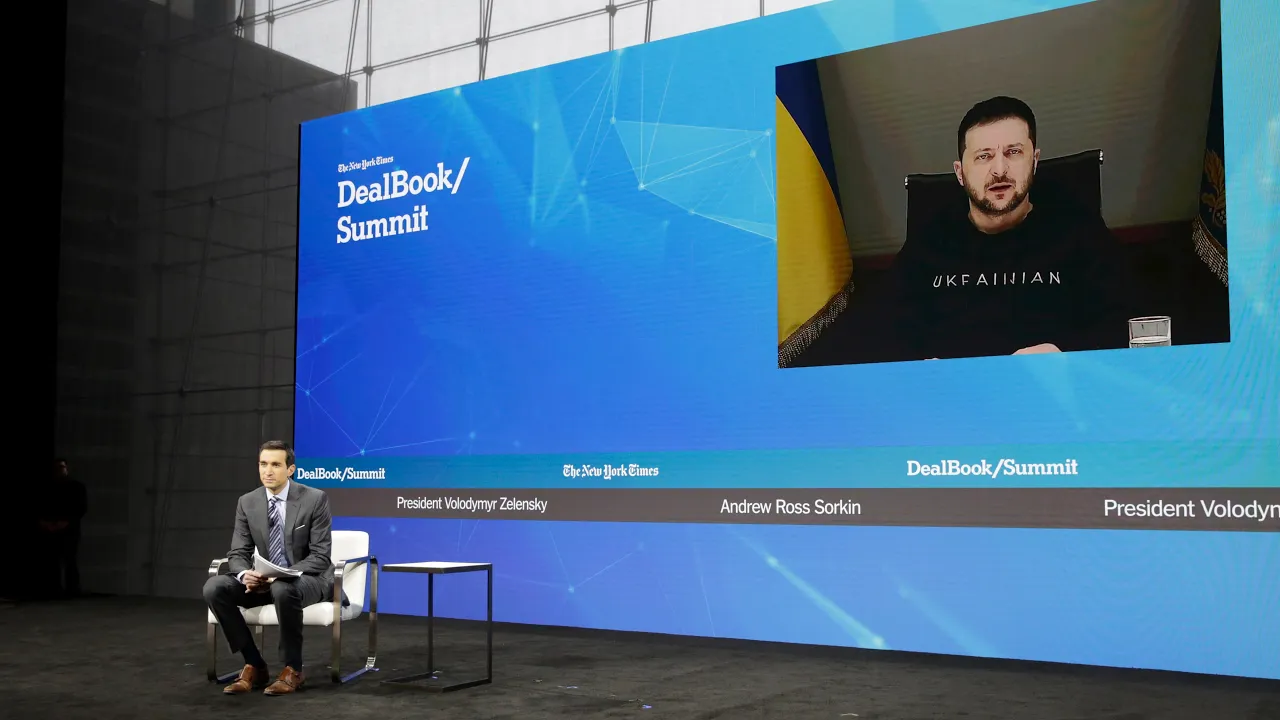Click the small "DealBook/Summit" beside the moderator's head
1280x720 pixels.
(x=341, y=473)
